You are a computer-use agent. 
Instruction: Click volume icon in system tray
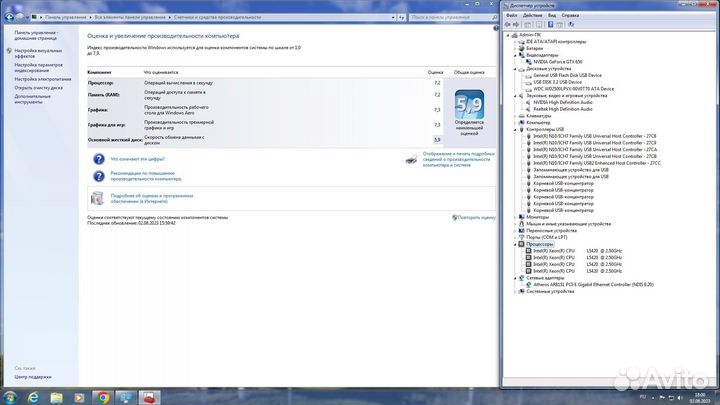[680, 398]
